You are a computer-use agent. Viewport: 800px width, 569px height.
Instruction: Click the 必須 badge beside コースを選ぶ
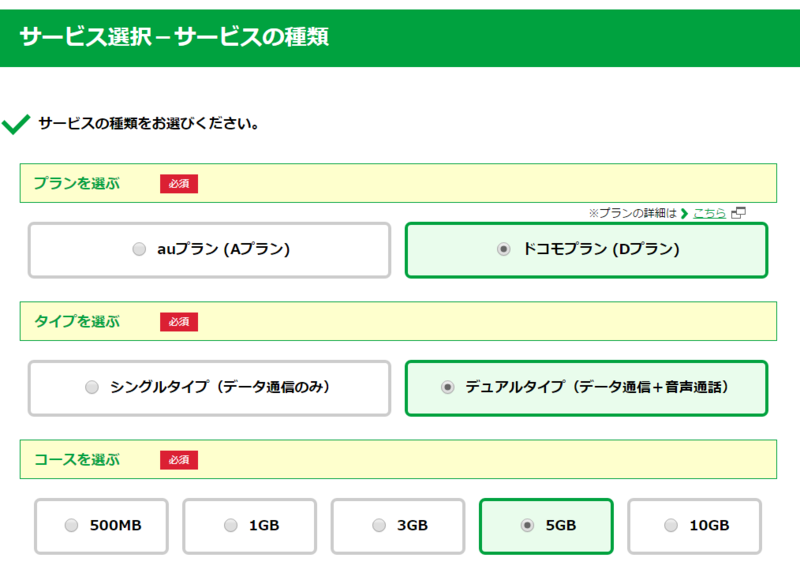tap(179, 460)
